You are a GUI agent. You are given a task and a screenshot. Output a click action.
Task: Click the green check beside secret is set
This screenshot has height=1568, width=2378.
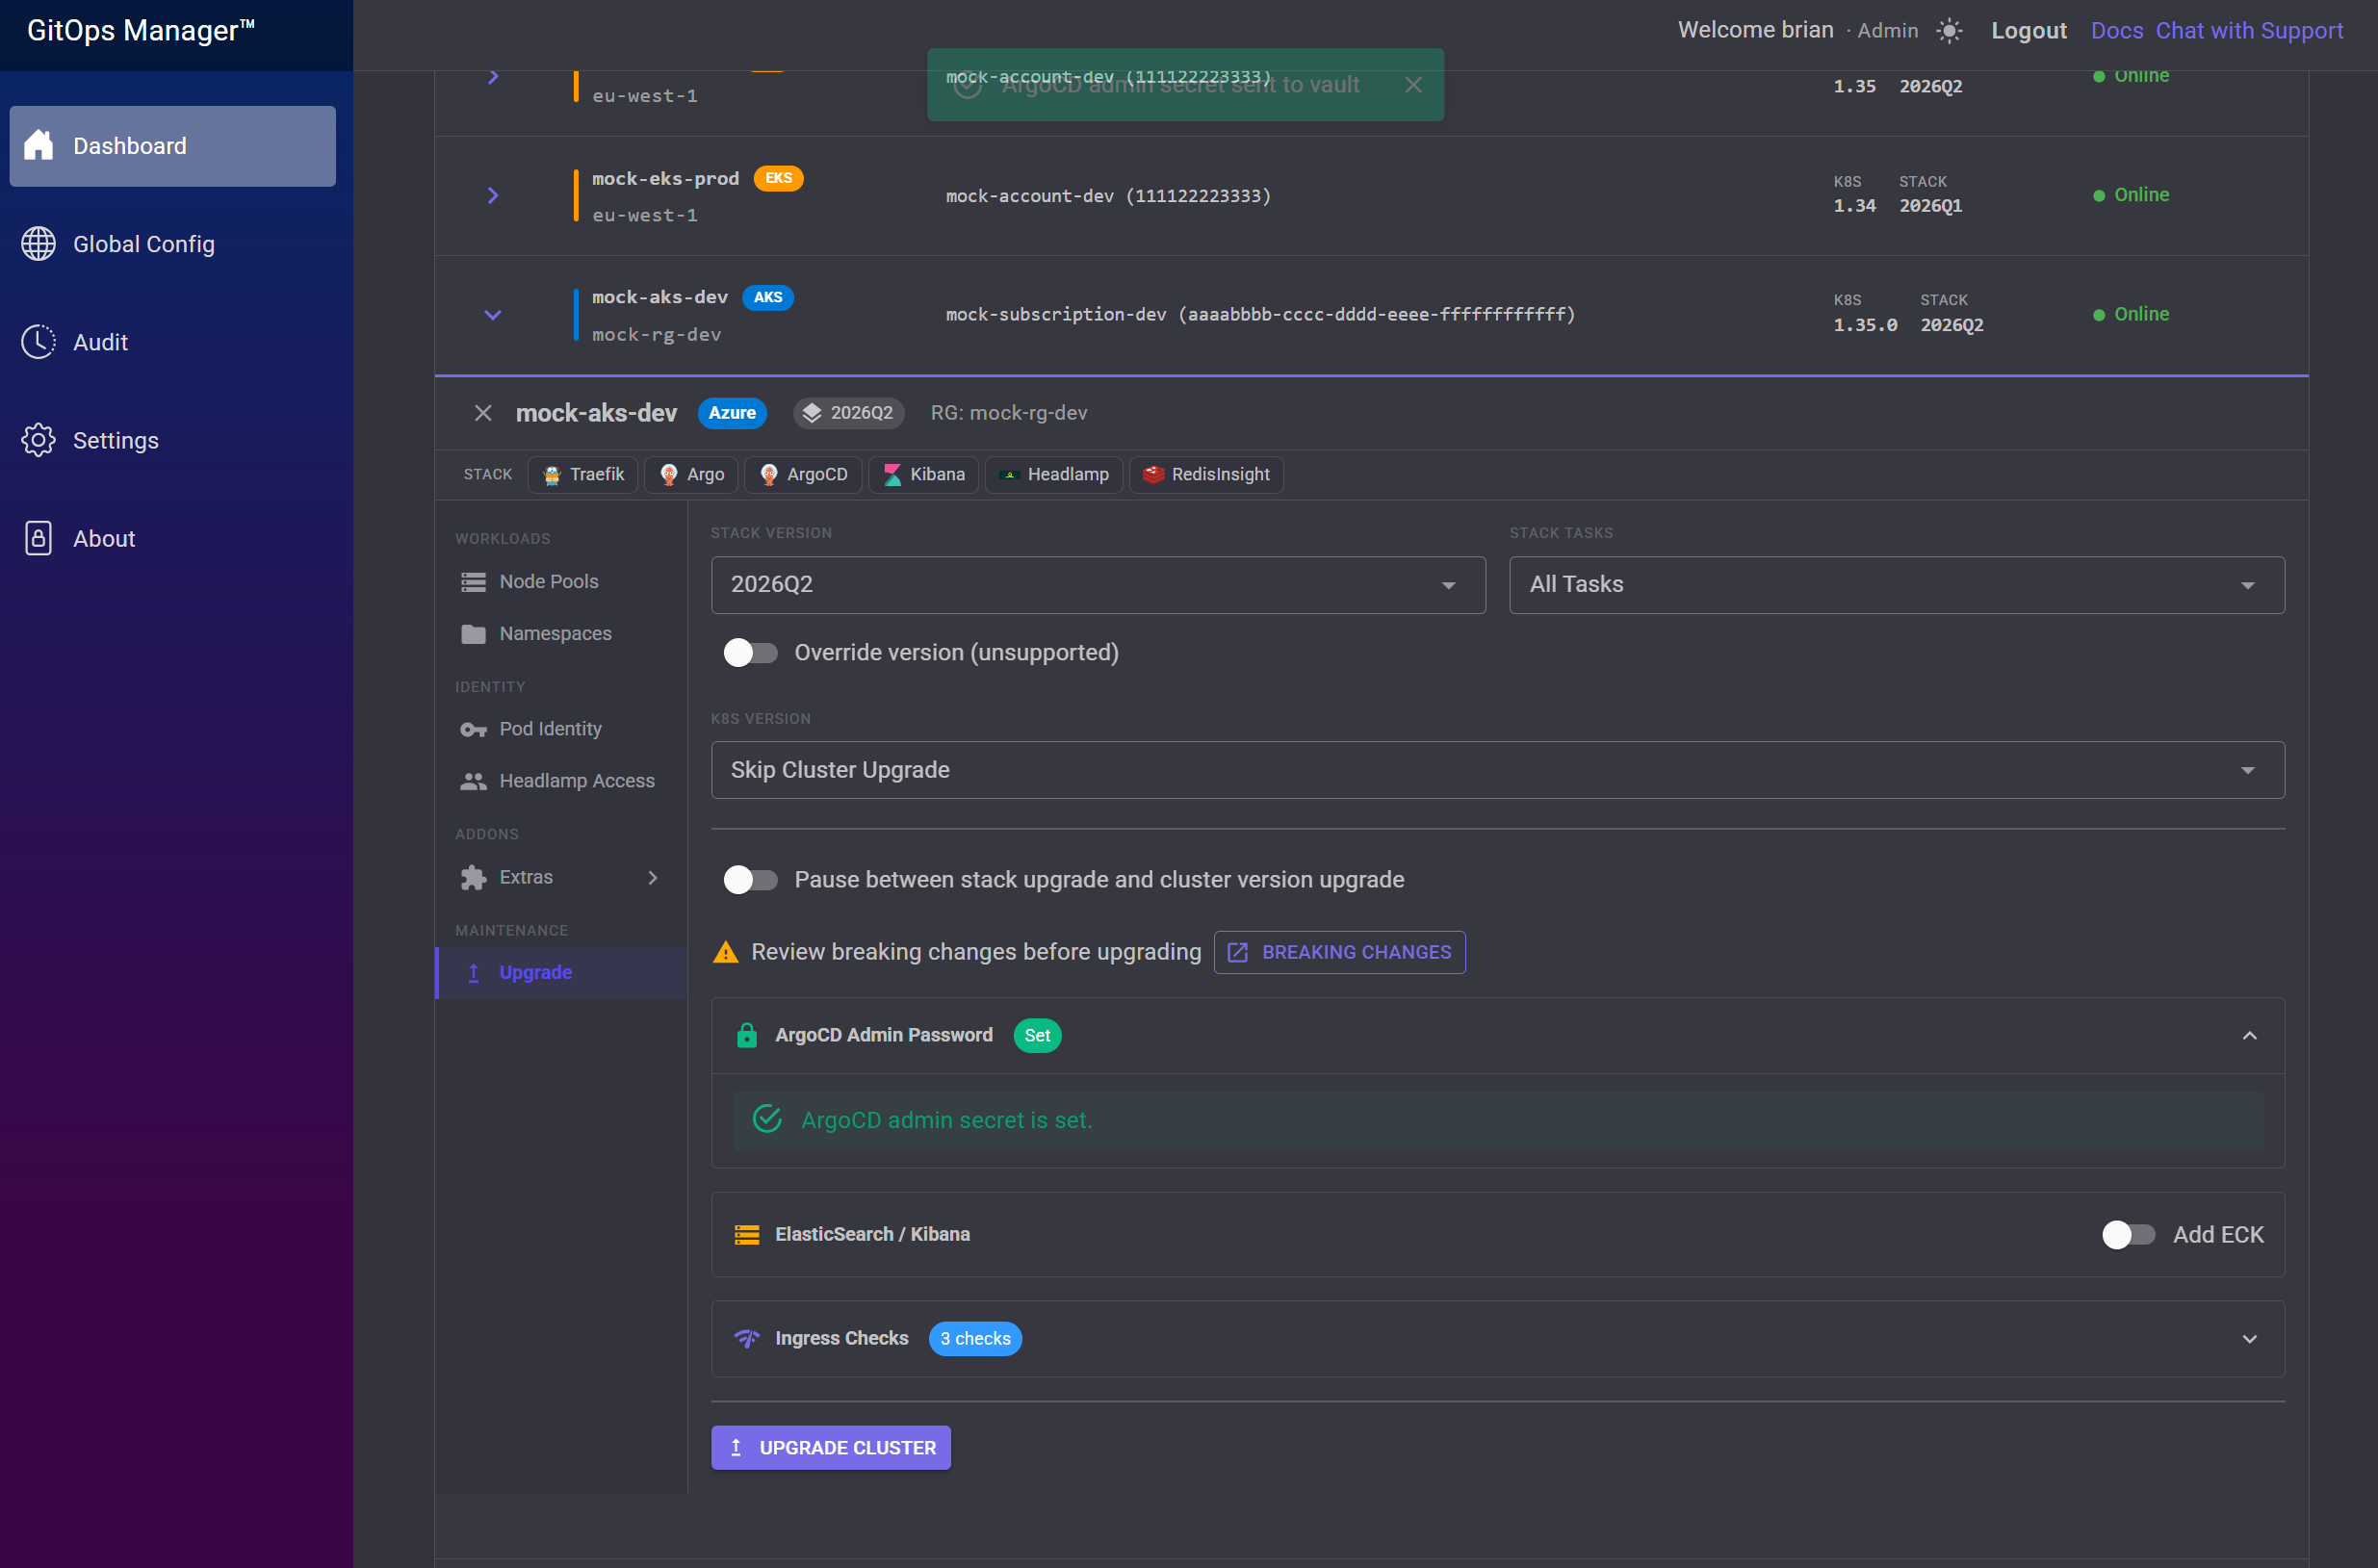767,1119
